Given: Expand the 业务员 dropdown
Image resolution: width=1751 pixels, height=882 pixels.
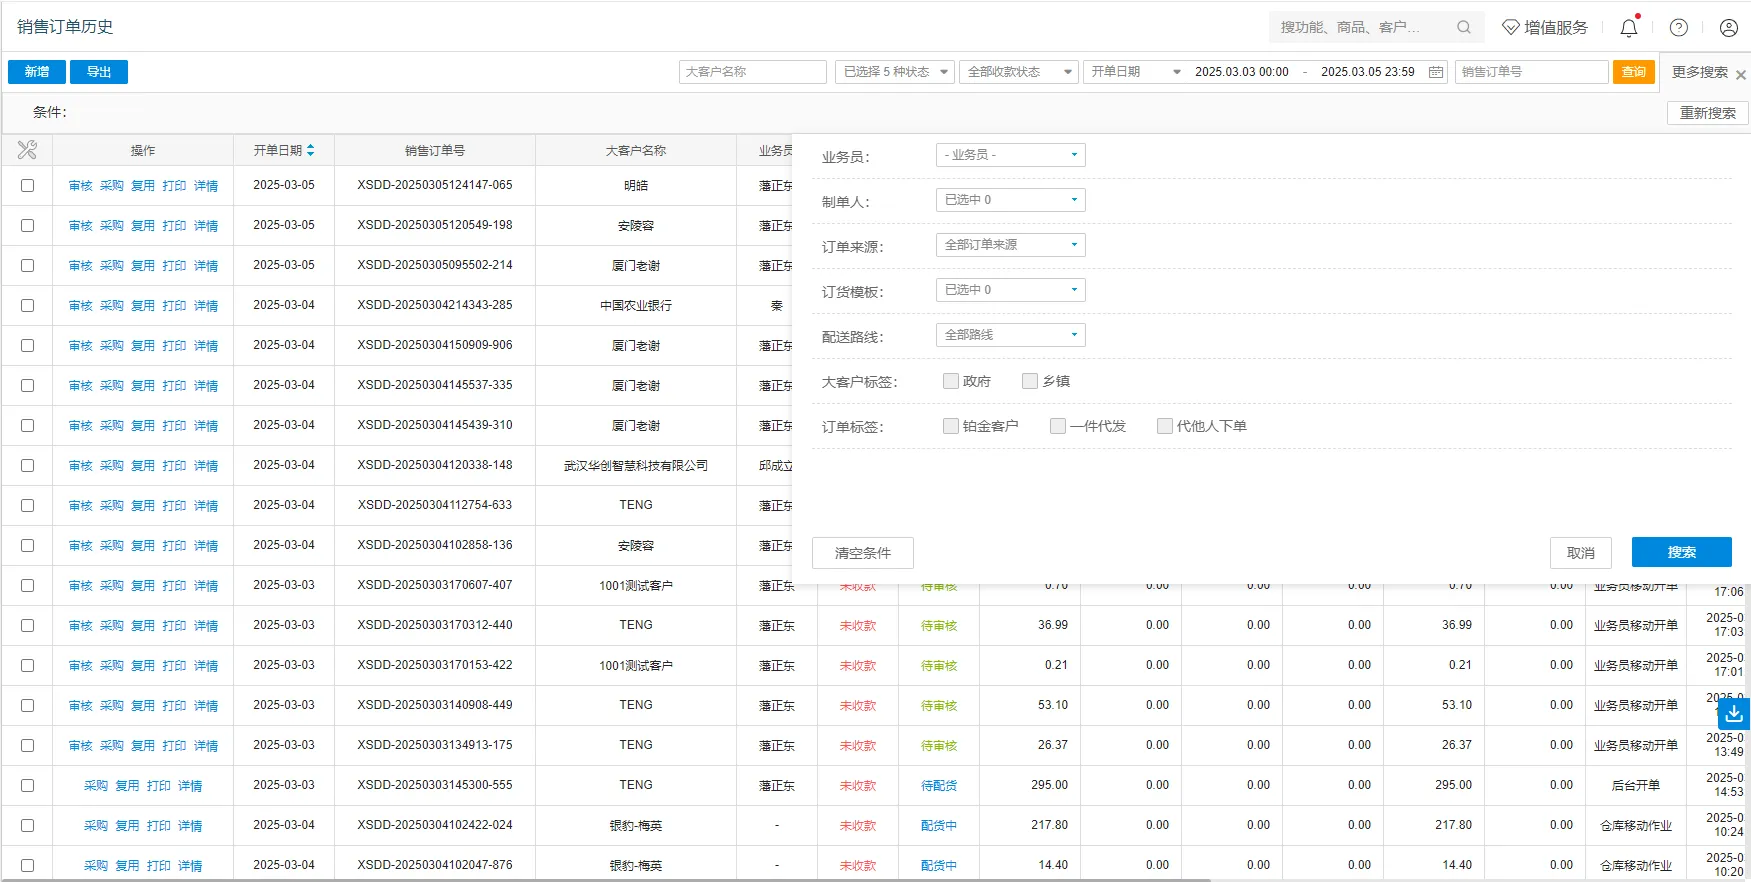Looking at the screenshot, I should pyautogui.click(x=1010, y=155).
